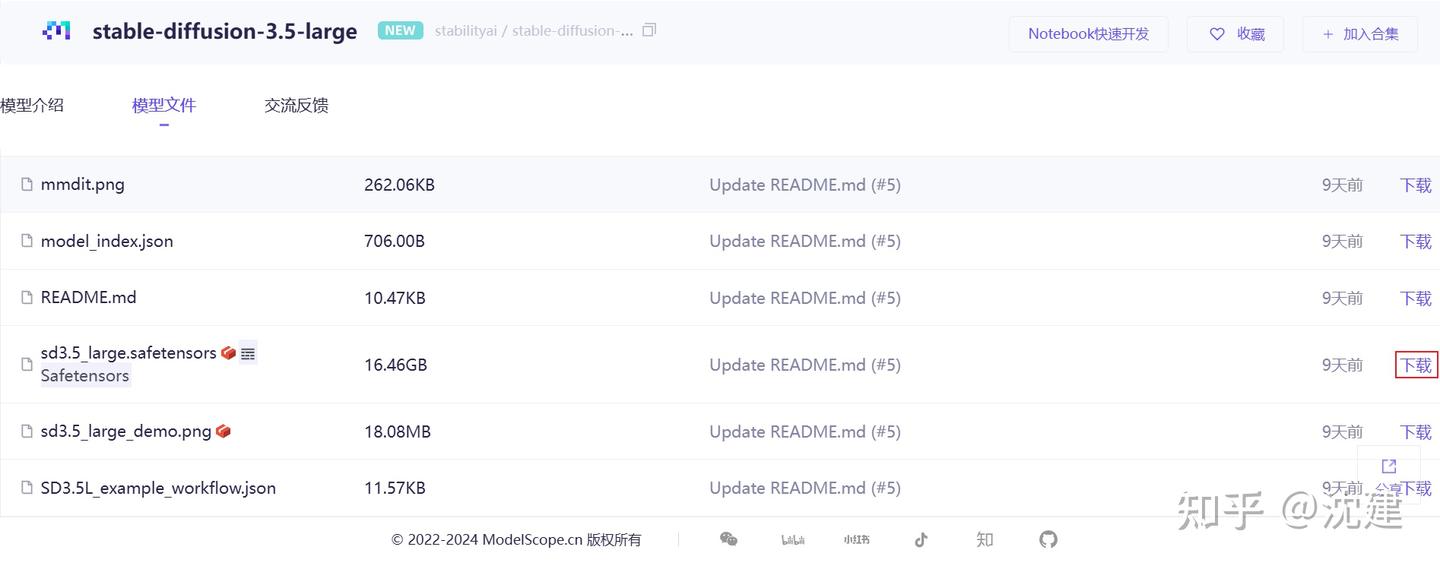Copy the model ID stabilityai/stable-diffusion

[649, 30]
